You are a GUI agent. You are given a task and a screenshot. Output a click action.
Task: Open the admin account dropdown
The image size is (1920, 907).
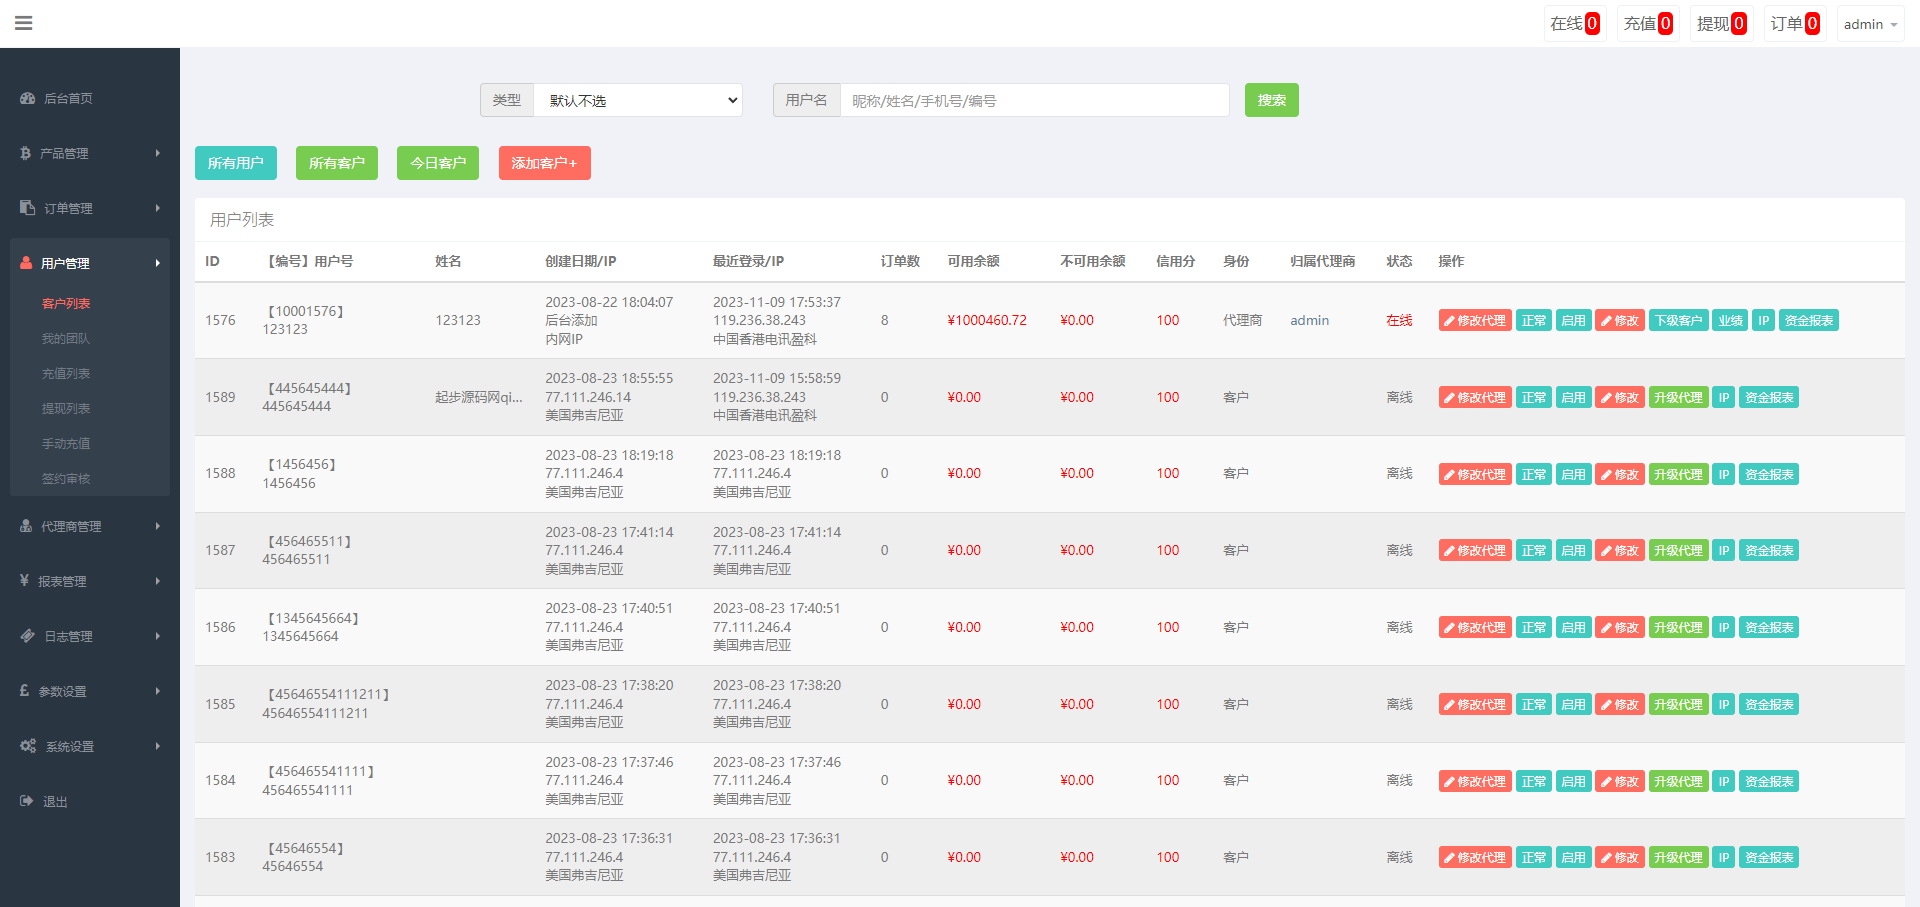[1869, 24]
